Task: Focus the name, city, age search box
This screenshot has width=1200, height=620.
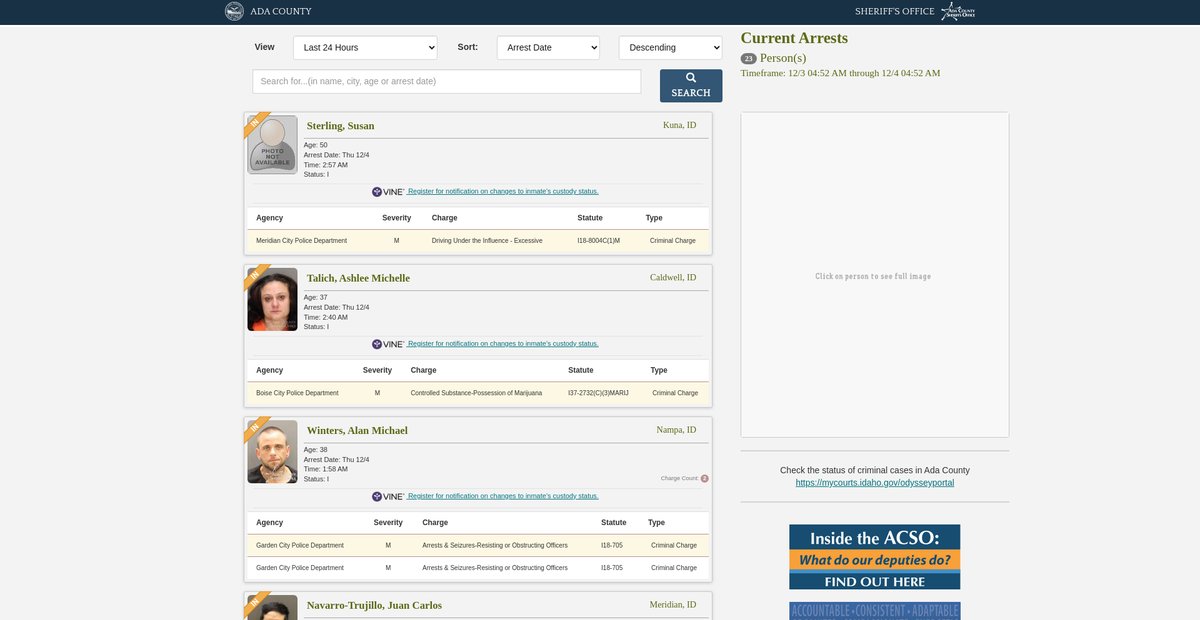Action: pyautogui.click(x=447, y=81)
